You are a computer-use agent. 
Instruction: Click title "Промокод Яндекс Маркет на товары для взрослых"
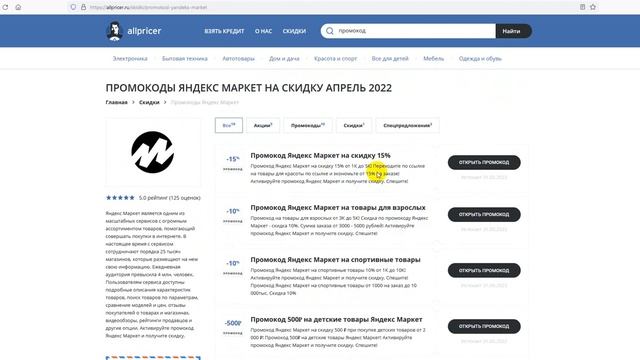pyautogui.click(x=338, y=208)
